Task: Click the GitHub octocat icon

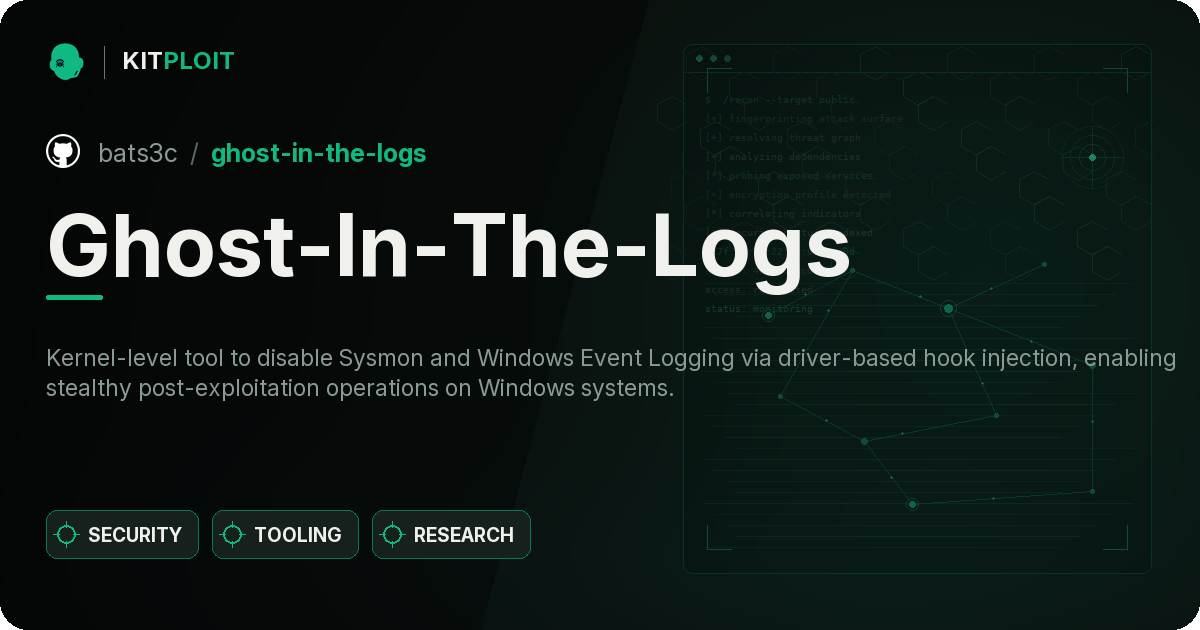Action: [63, 152]
